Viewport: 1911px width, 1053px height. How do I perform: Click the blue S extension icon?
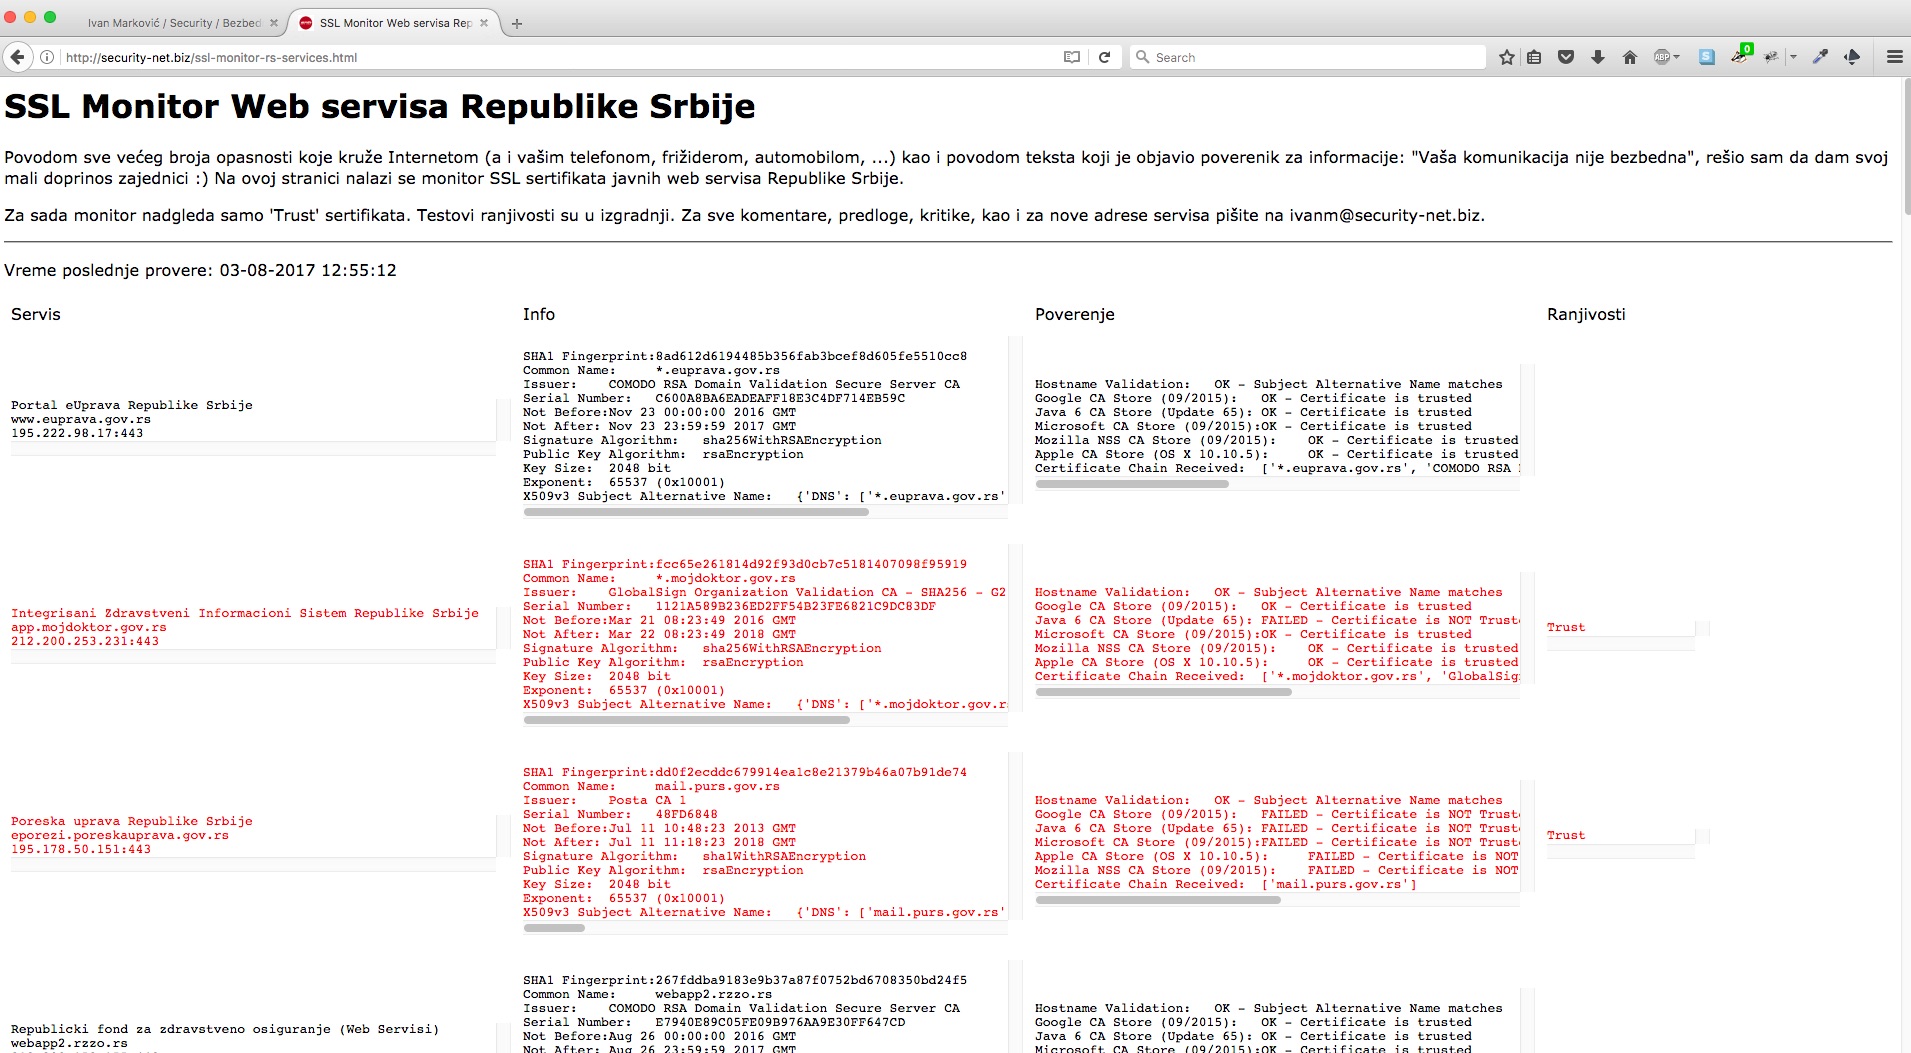[1707, 57]
